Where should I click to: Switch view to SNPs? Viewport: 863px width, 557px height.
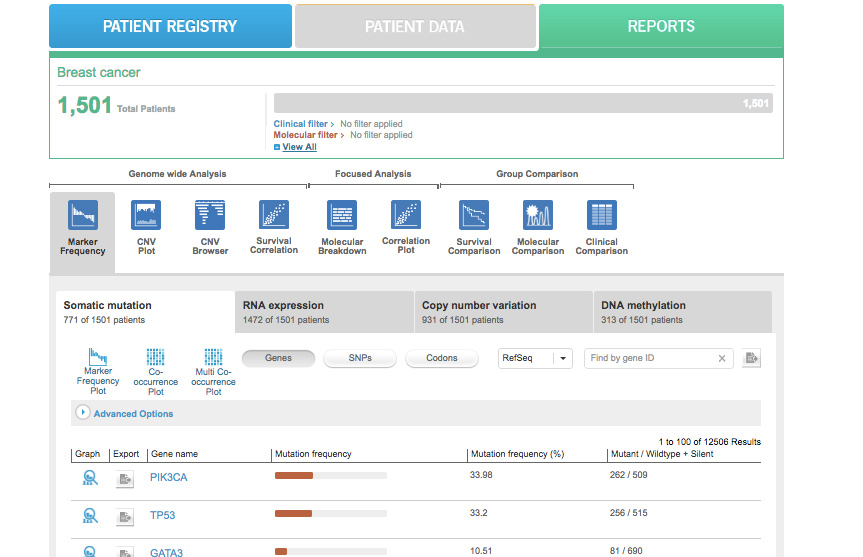coord(360,358)
